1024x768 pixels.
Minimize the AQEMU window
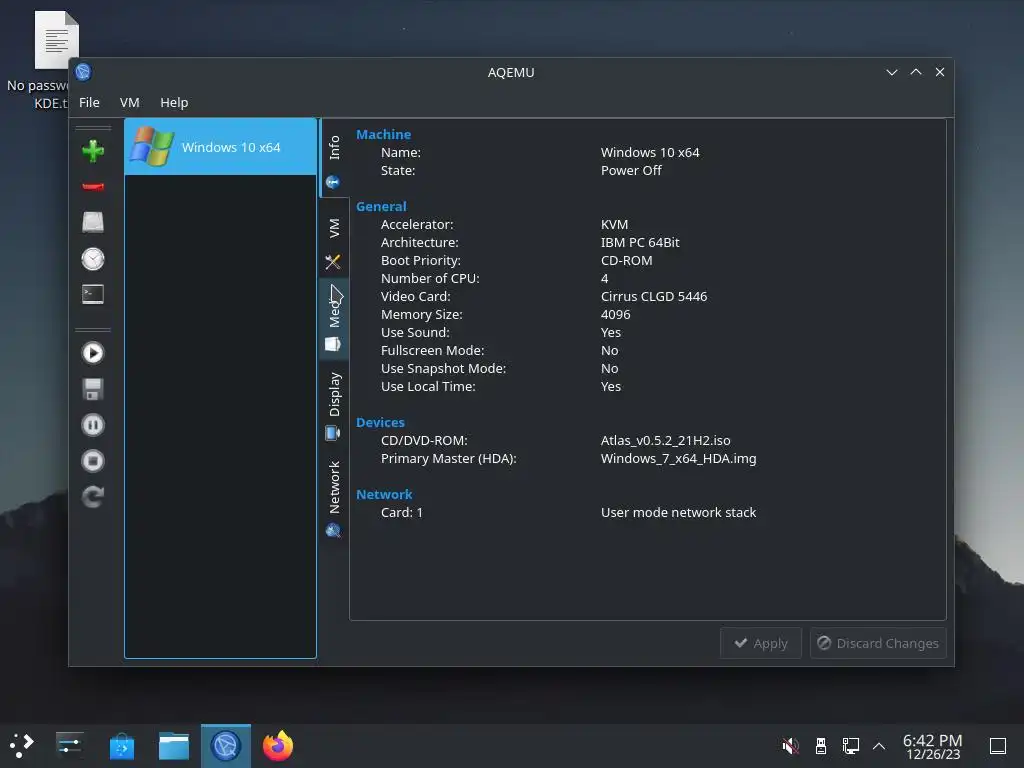pos(891,72)
